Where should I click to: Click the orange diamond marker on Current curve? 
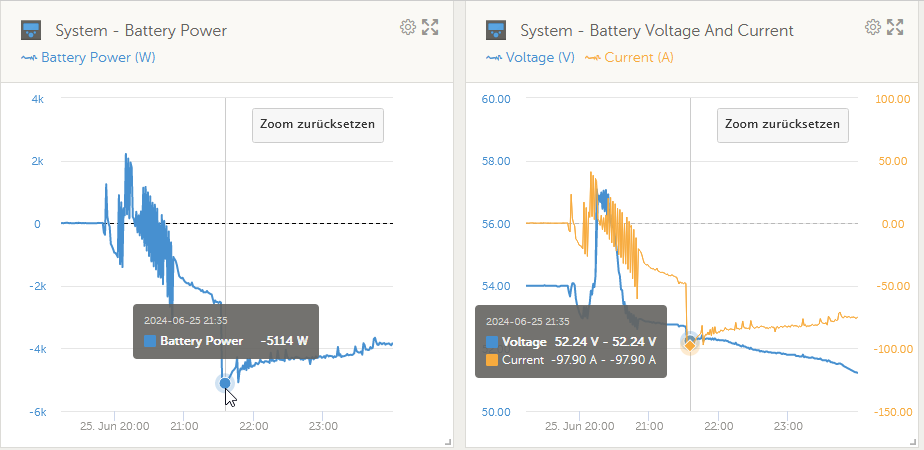(689, 346)
